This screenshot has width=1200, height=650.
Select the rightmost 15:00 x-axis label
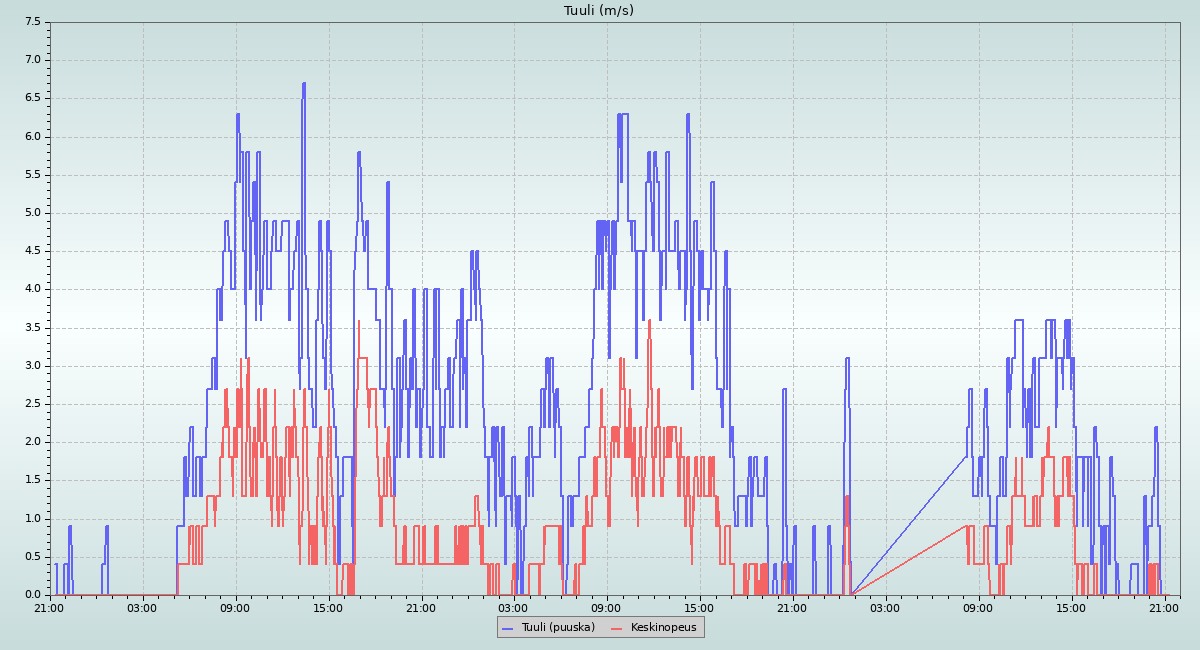tap(1071, 607)
